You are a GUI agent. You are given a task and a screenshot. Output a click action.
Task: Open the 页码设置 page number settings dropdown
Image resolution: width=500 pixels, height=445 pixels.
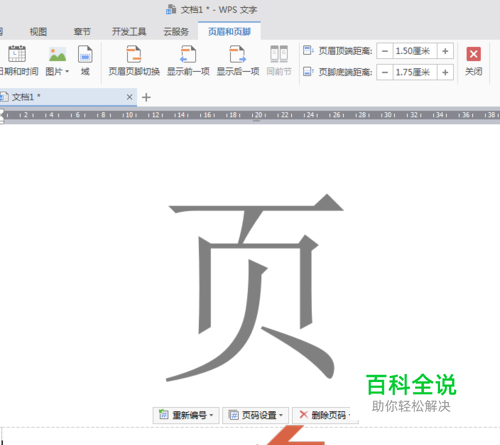pos(256,415)
